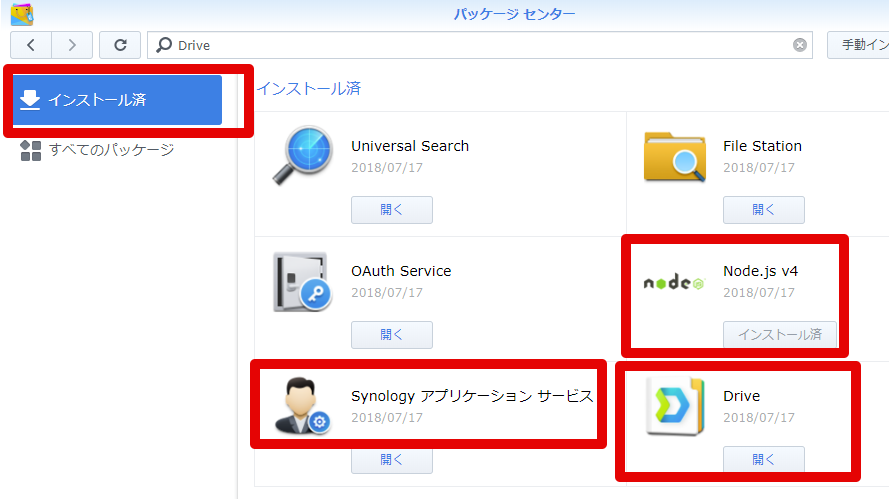This screenshot has width=889, height=499.
Task: Click the File Station title
Action: pyautogui.click(x=763, y=146)
